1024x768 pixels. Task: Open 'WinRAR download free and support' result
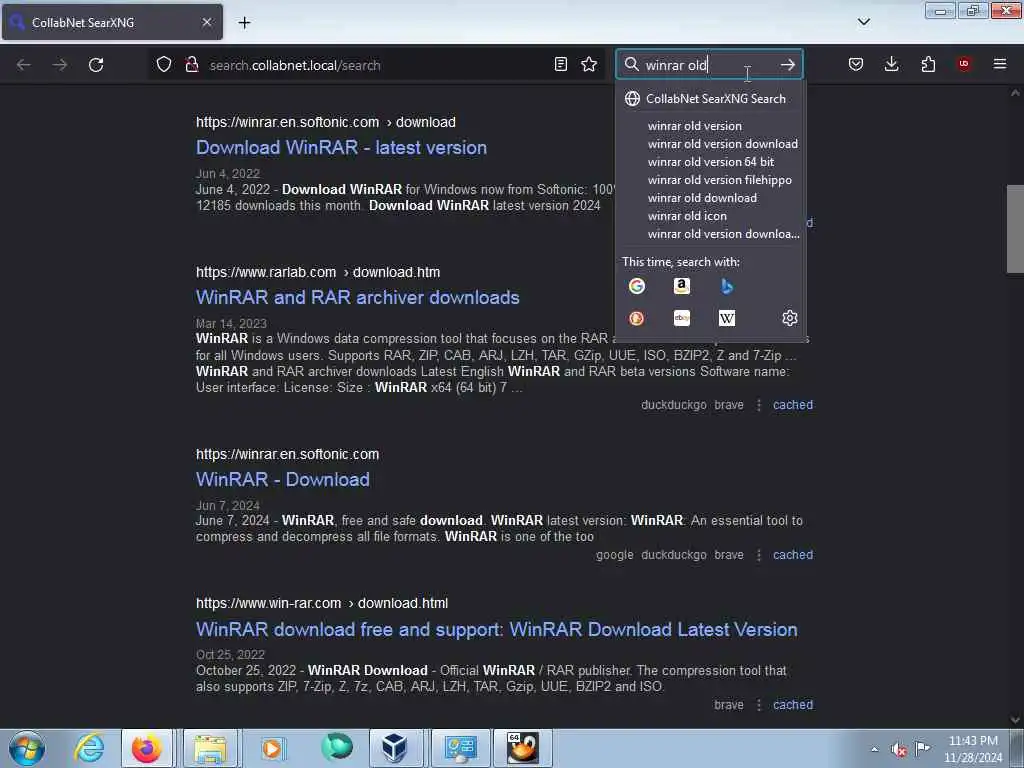click(496, 630)
